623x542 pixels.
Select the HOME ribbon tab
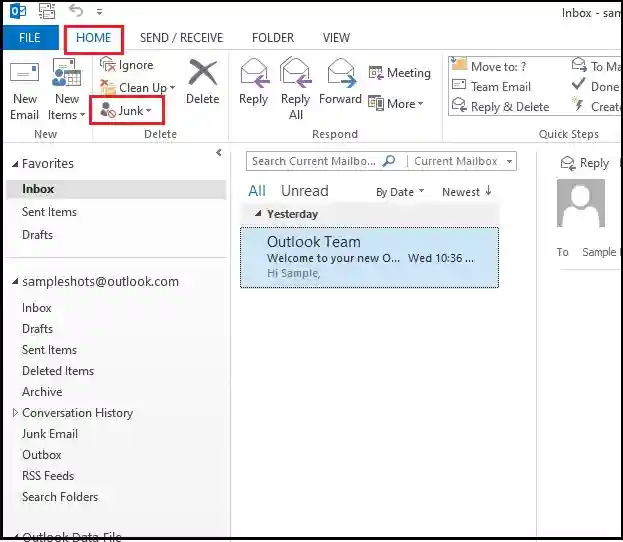pyautogui.click(x=93, y=38)
